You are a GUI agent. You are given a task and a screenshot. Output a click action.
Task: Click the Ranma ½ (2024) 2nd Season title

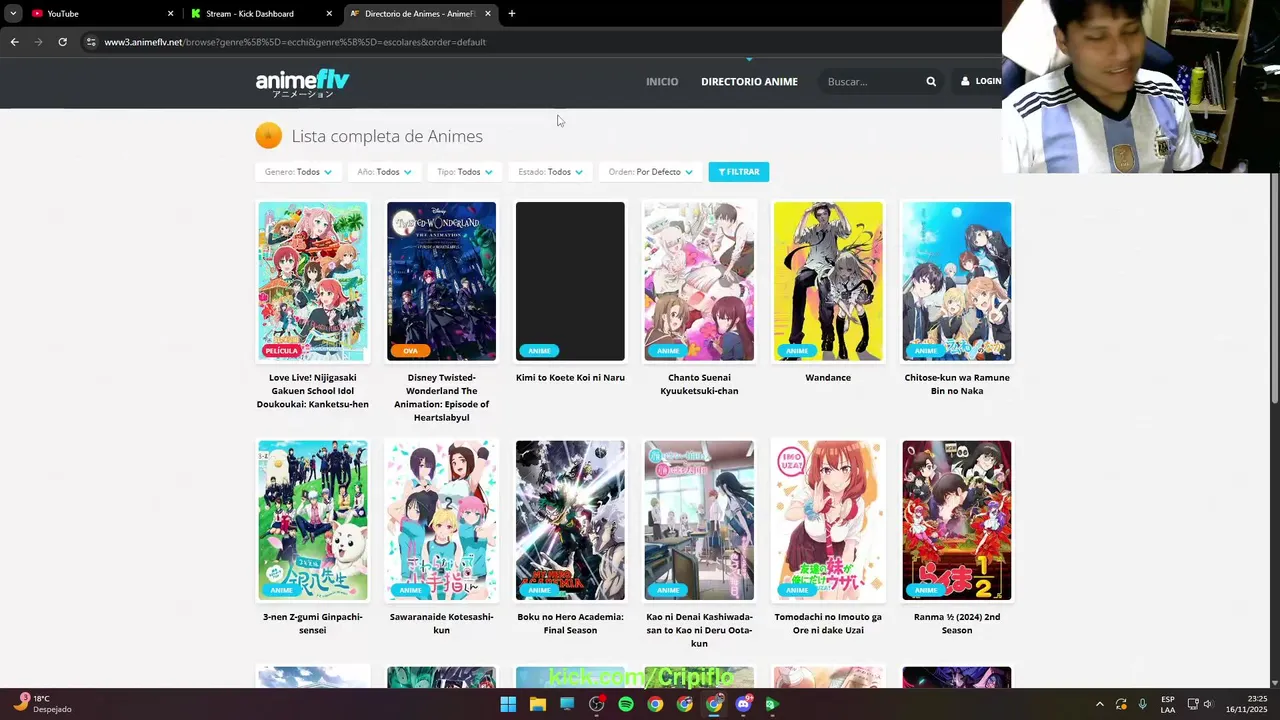pos(957,624)
